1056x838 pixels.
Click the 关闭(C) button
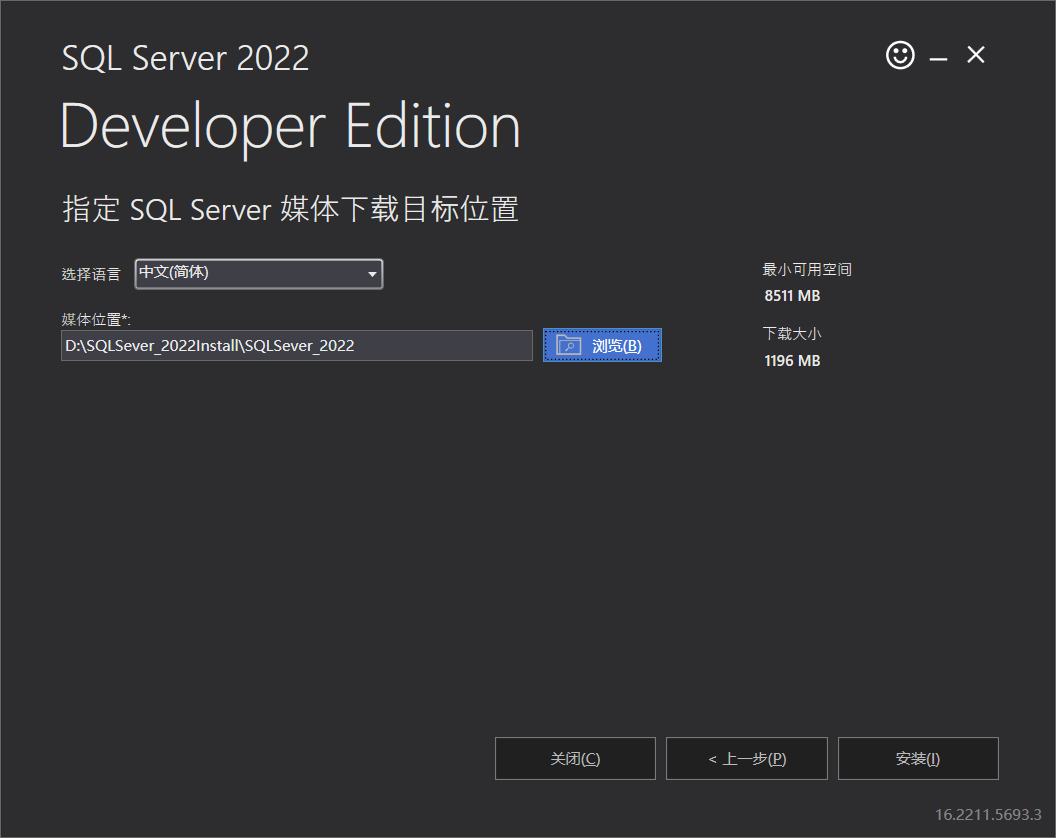pyautogui.click(x=575, y=759)
